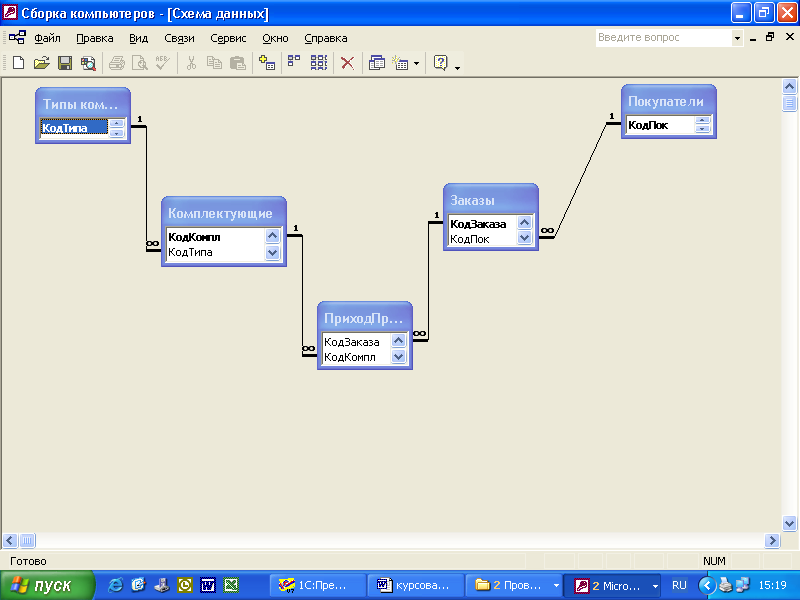Click the Show Table icon with the plus
Image resolution: width=800 pixels, height=600 pixels.
(x=266, y=63)
